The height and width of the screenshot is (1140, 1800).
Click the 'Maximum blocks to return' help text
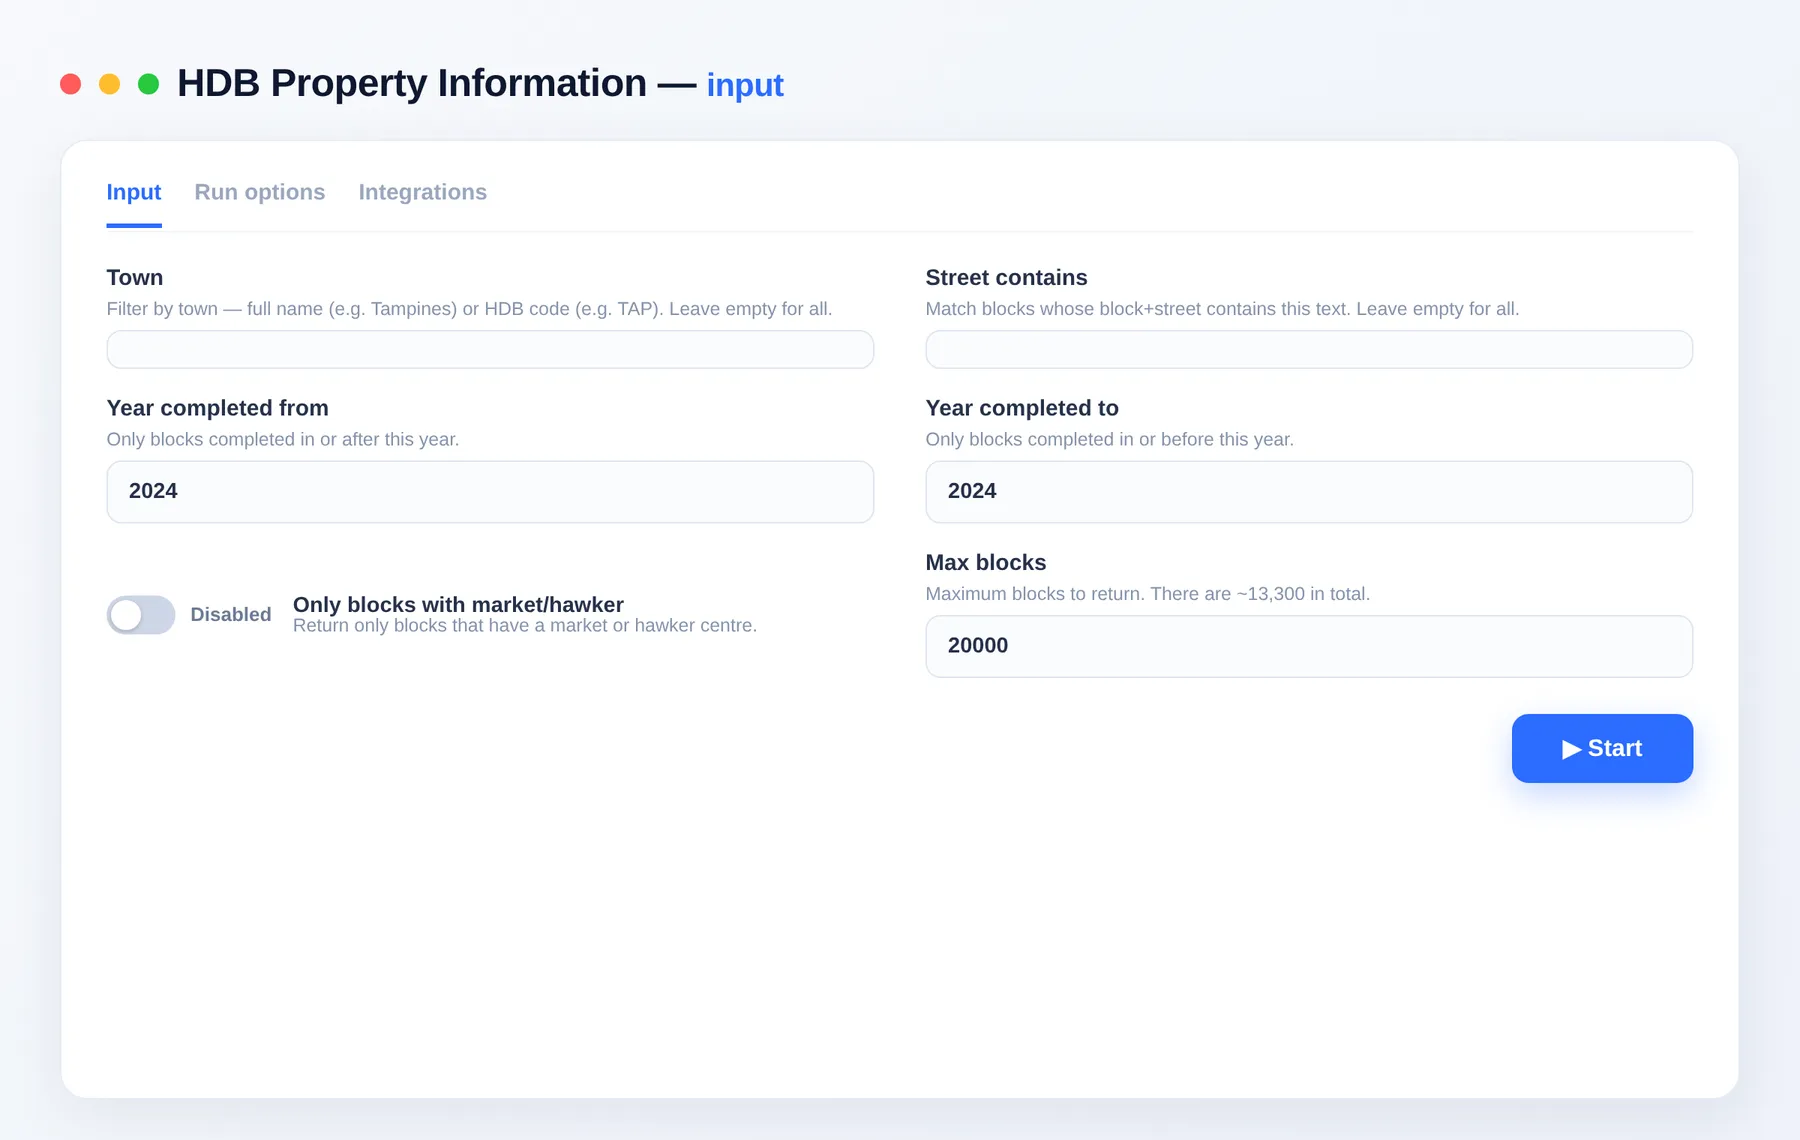[x=1148, y=594]
